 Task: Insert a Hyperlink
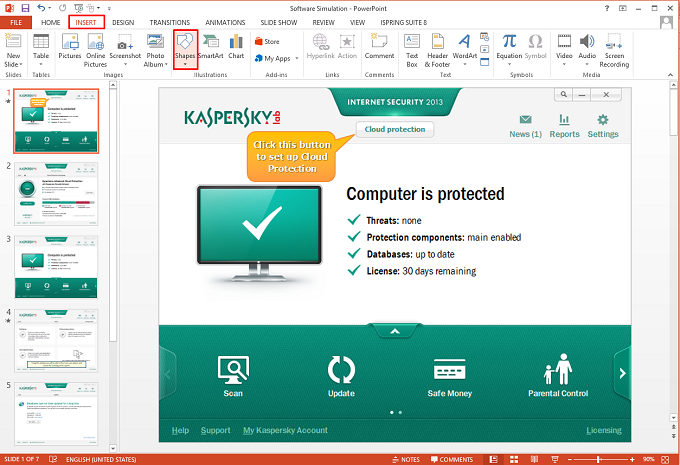coord(320,47)
